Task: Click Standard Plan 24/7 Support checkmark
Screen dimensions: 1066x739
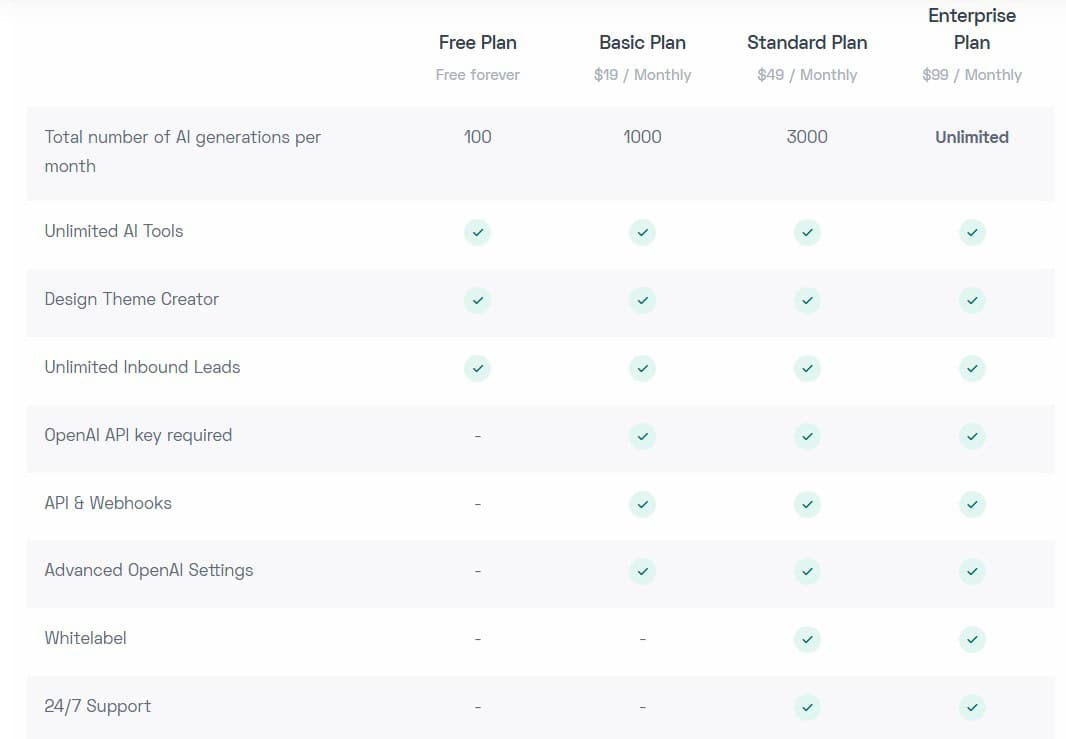Action: pyautogui.click(x=807, y=707)
